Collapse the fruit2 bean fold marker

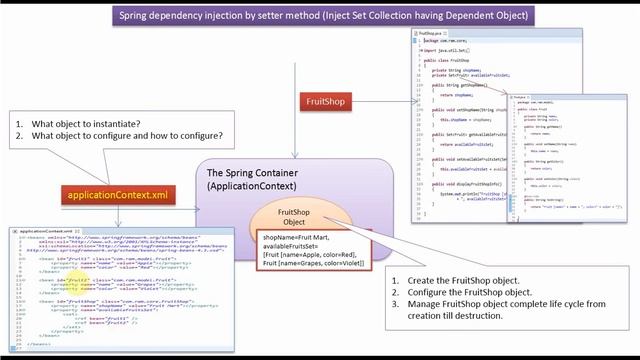coord(24,280)
